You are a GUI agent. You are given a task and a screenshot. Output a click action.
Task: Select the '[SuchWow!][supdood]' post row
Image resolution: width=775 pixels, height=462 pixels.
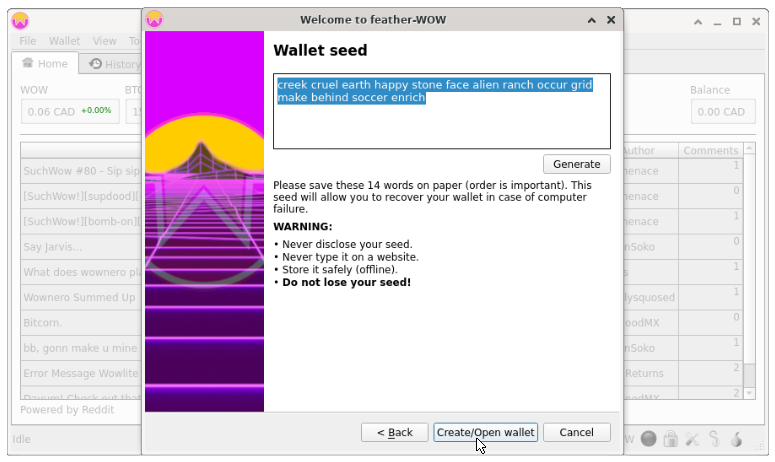pyautogui.click(x=82, y=196)
